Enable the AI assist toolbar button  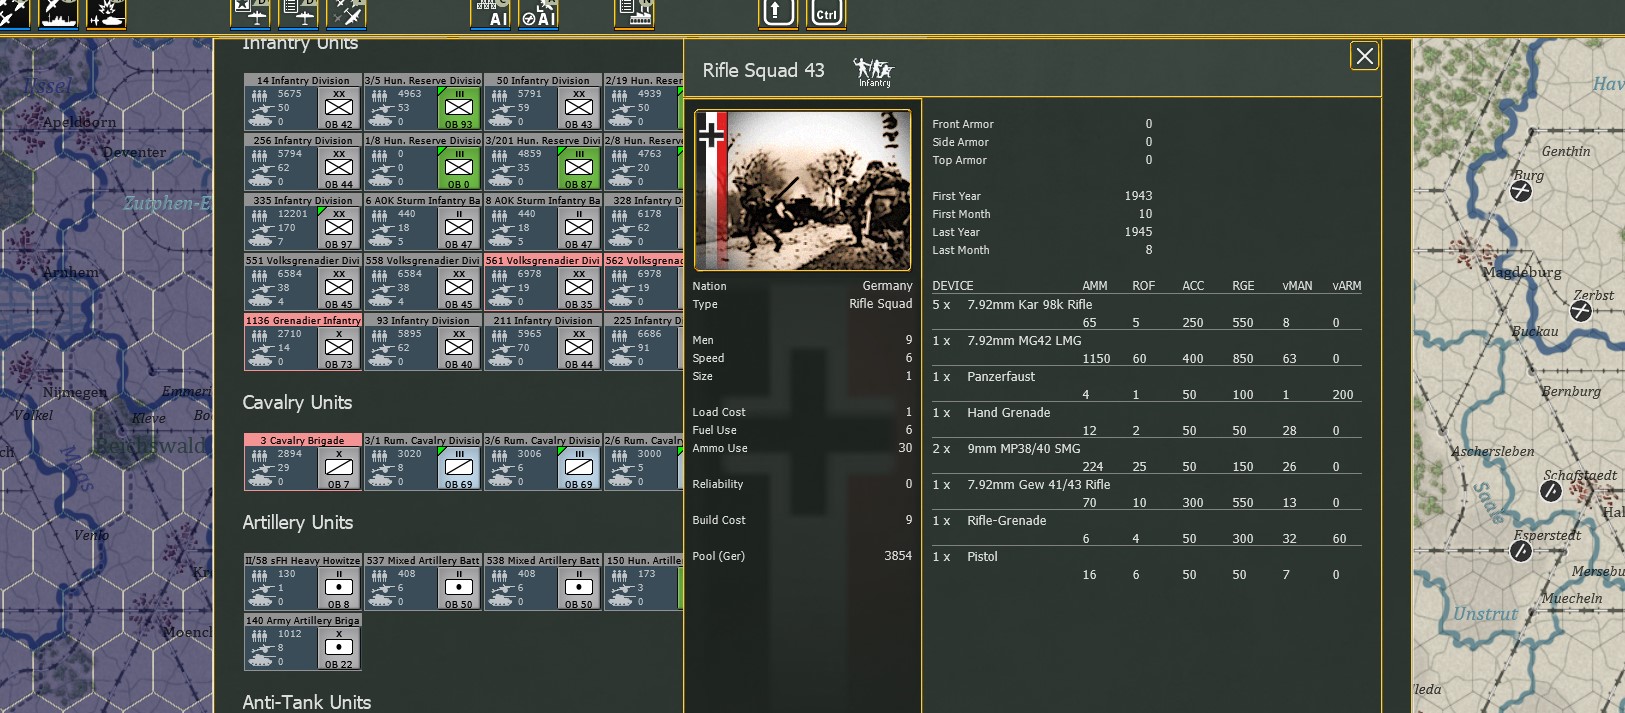491,13
